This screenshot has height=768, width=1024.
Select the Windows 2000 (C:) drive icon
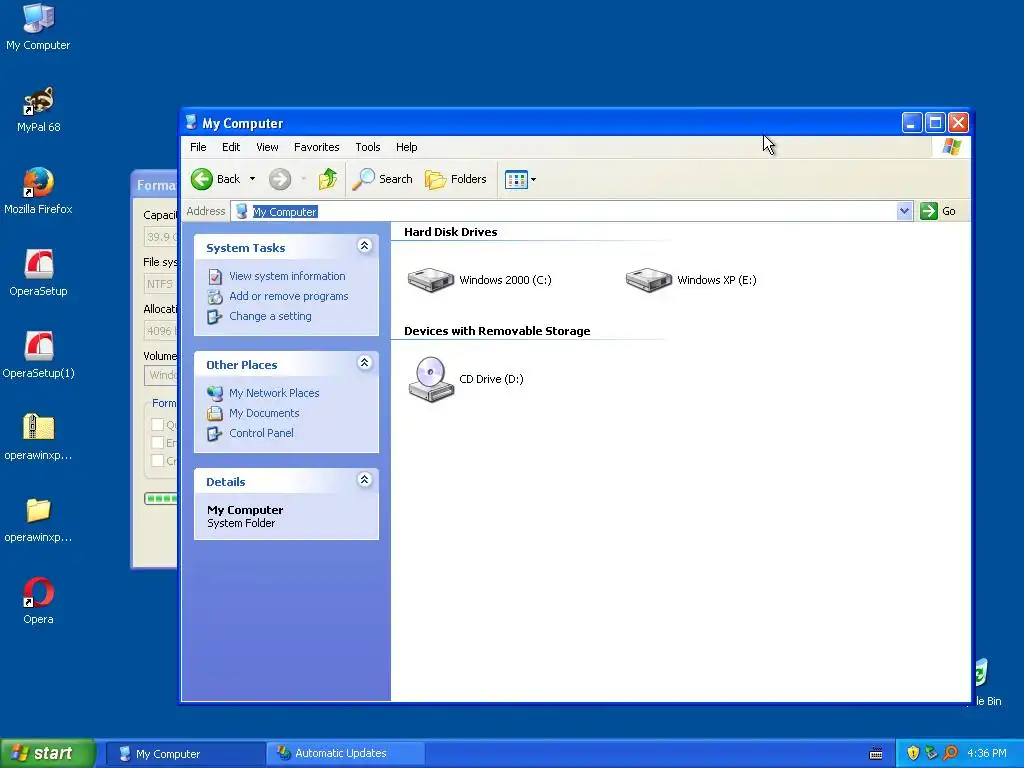point(431,280)
